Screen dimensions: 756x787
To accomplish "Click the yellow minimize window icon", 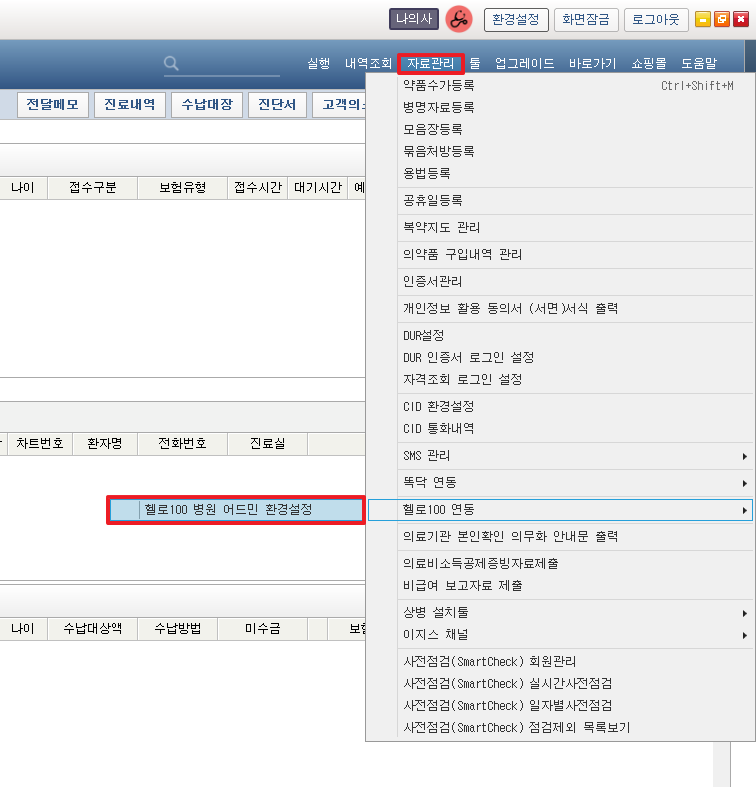I will point(703,19).
